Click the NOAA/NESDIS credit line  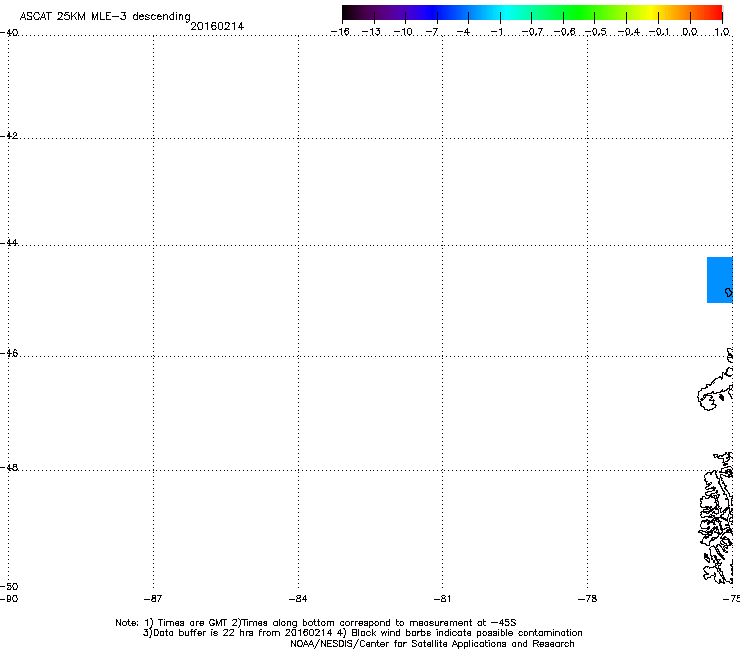[432, 644]
